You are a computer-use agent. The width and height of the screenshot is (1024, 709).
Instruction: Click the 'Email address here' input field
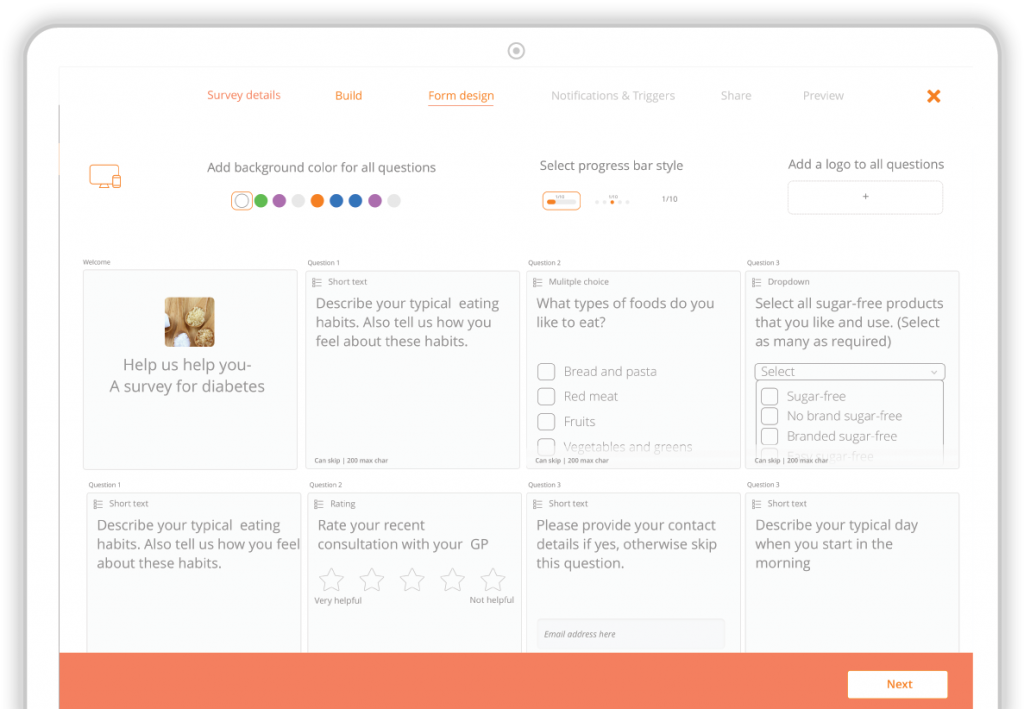(x=631, y=632)
